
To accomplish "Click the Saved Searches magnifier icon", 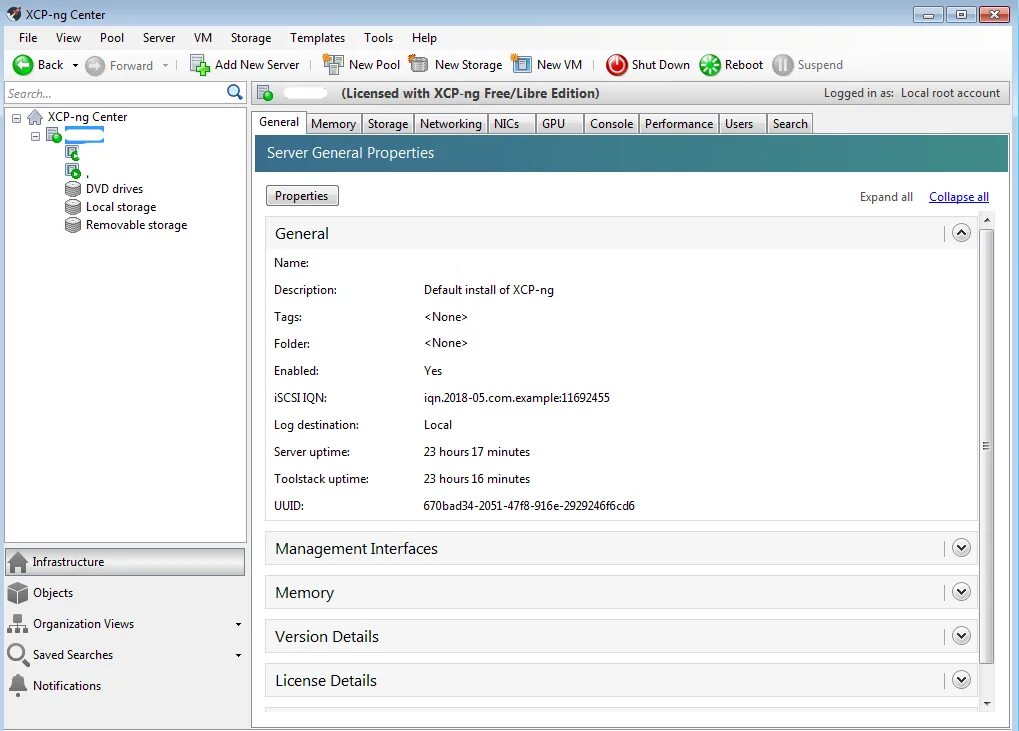I will click(18, 654).
